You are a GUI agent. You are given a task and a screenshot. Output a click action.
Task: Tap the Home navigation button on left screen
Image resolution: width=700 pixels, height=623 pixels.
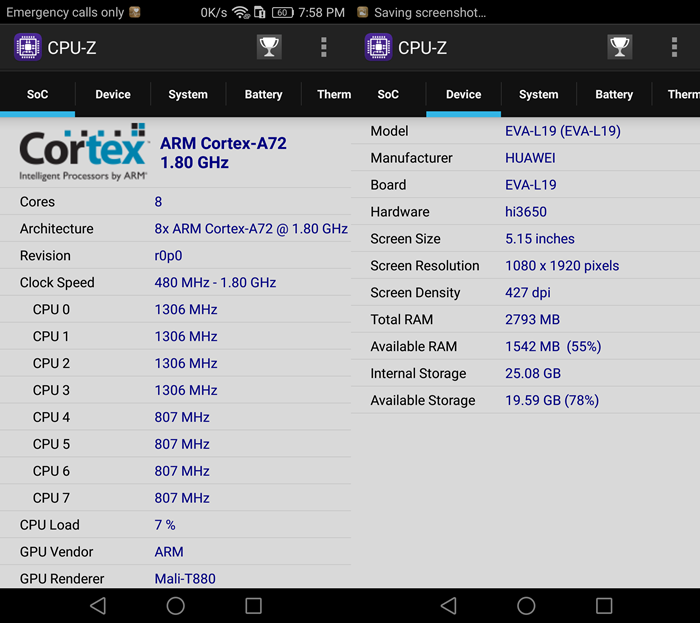coord(175,606)
